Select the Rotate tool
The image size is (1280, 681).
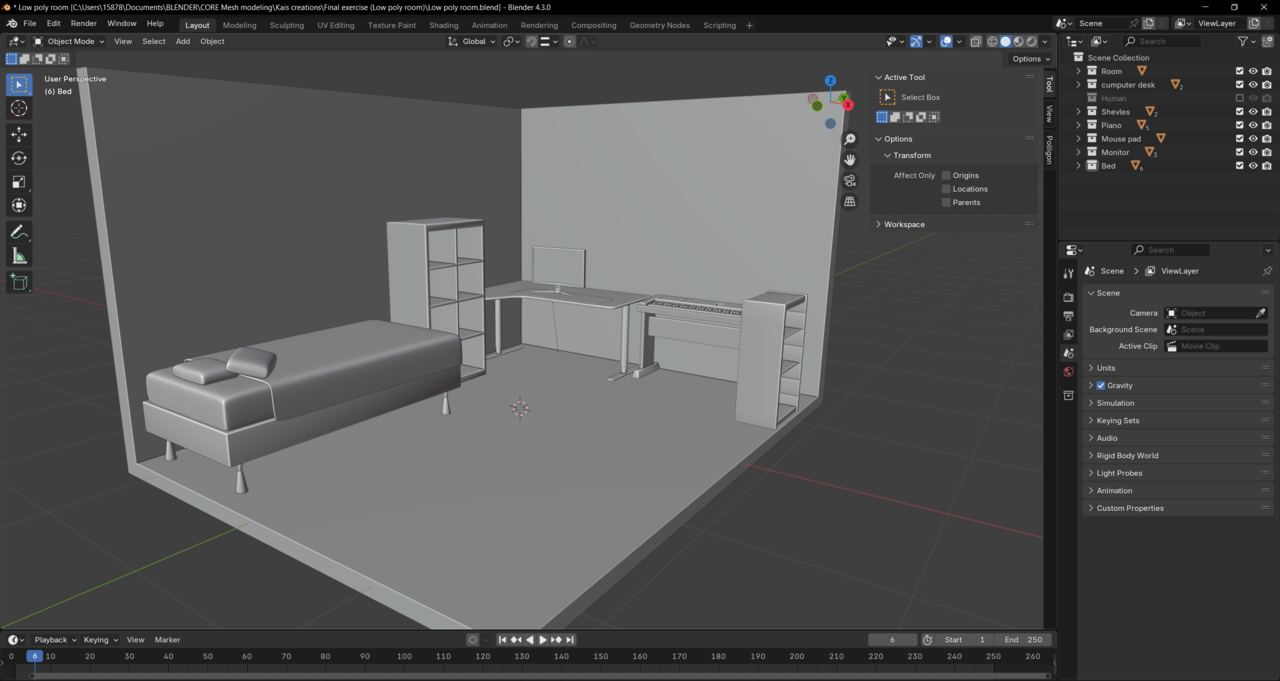coord(19,158)
